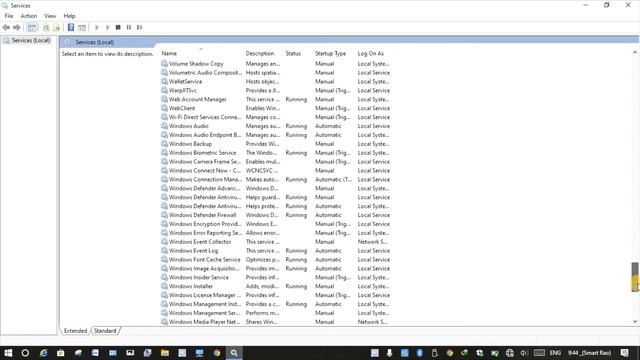Click the Export List toolbar icon
Viewport: 640px width, 360px height.
point(57,27)
